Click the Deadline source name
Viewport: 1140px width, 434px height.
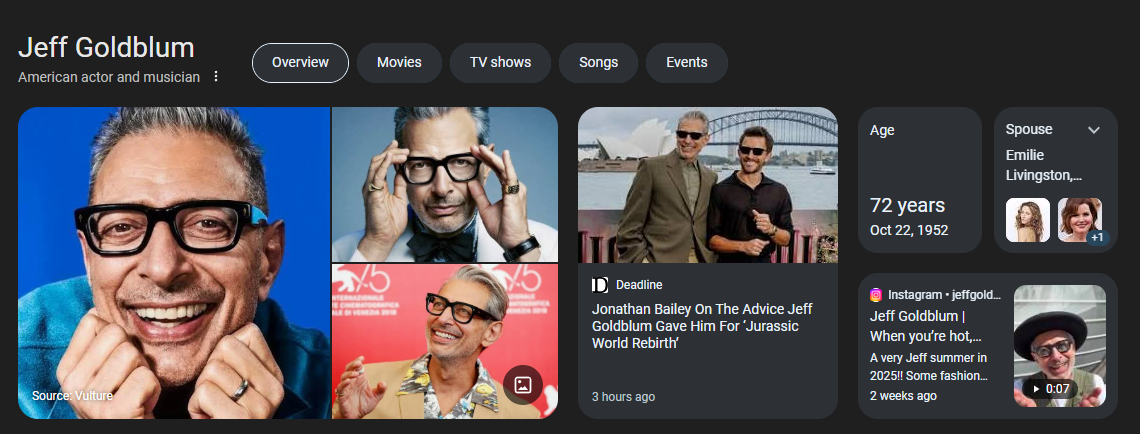639,285
